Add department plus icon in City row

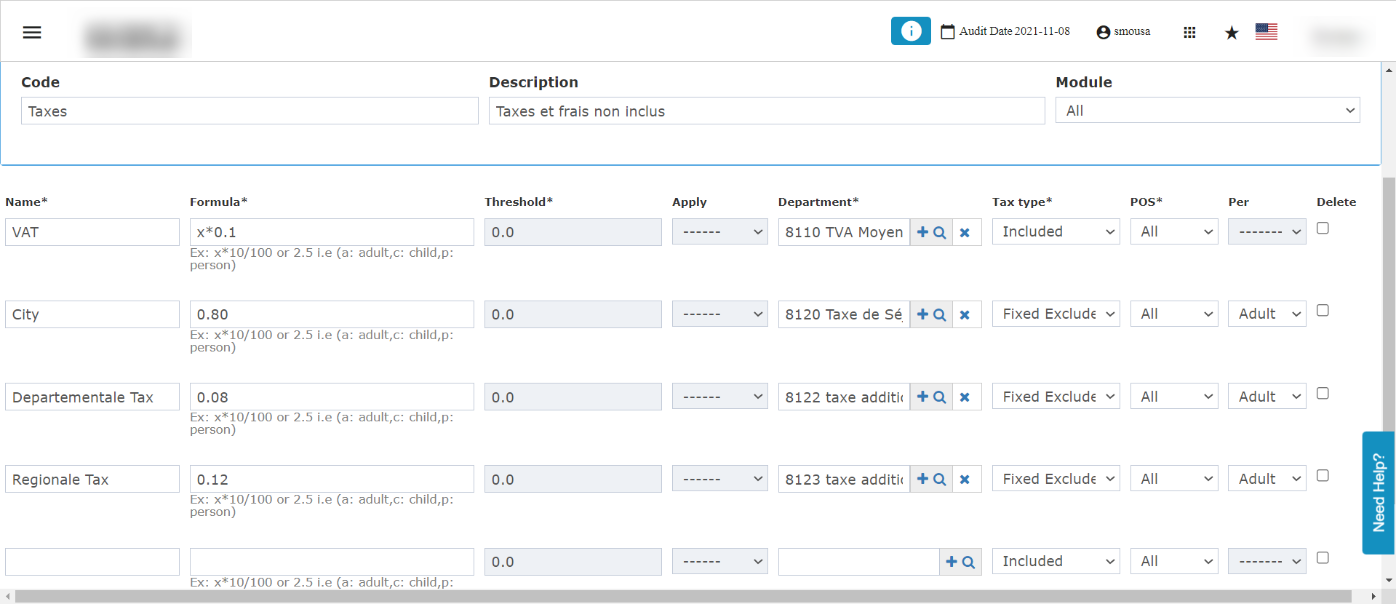(922, 314)
